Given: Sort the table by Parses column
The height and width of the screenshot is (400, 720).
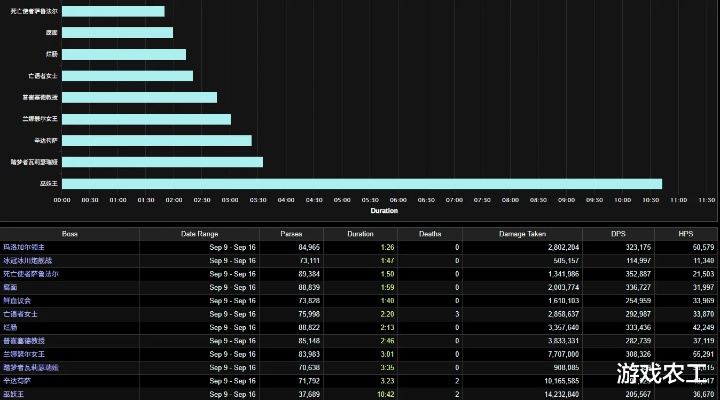Looking at the screenshot, I should [x=291, y=233].
